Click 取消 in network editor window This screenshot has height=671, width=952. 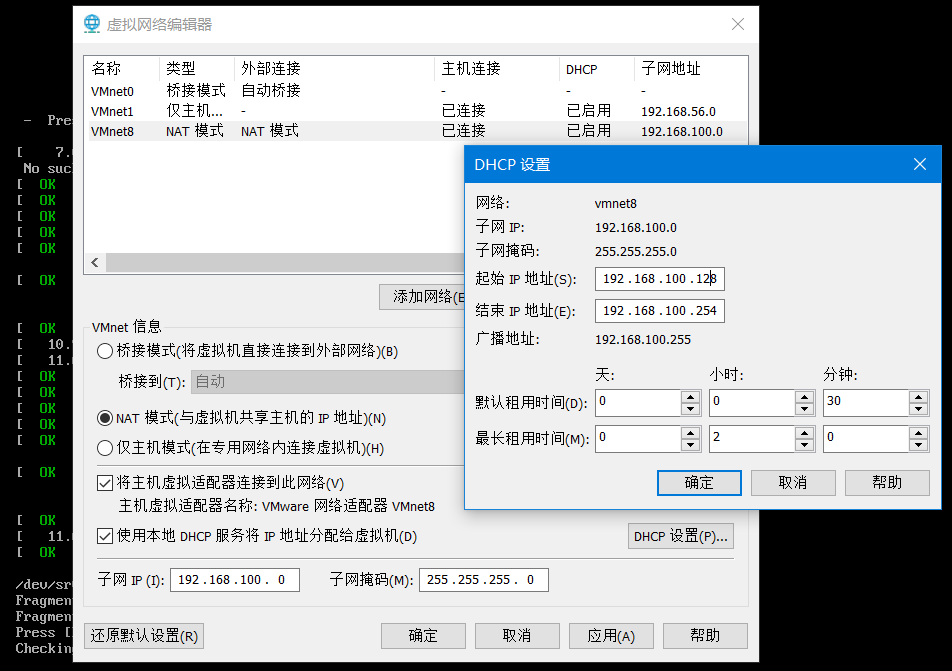(x=517, y=636)
